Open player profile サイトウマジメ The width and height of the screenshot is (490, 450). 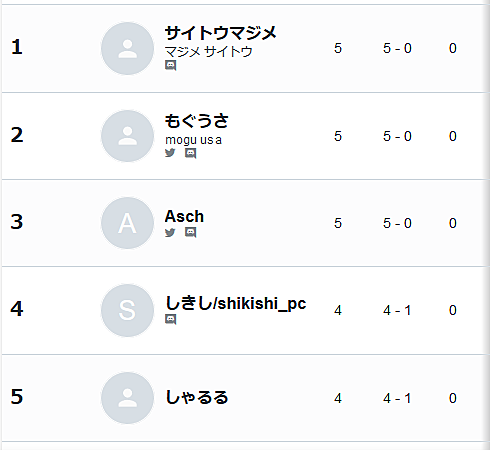coord(221,33)
